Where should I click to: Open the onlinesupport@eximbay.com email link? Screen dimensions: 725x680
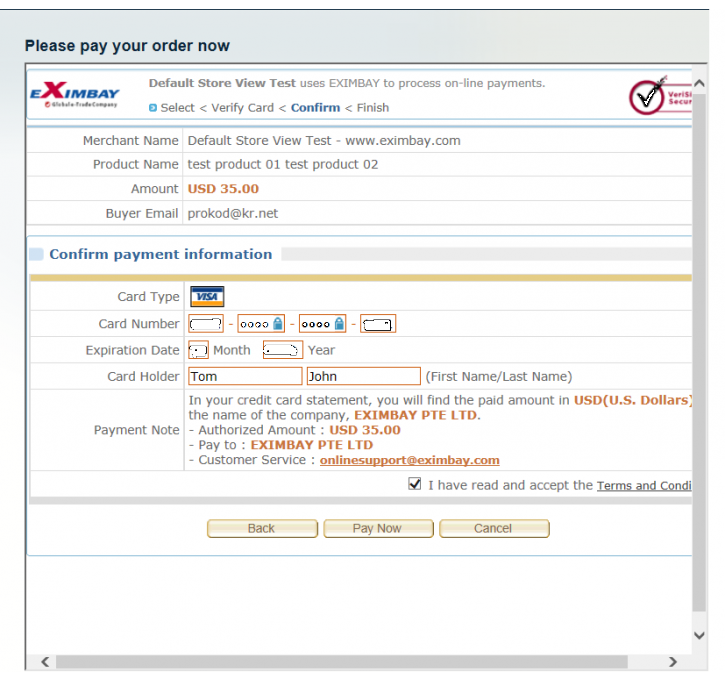(409, 460)
